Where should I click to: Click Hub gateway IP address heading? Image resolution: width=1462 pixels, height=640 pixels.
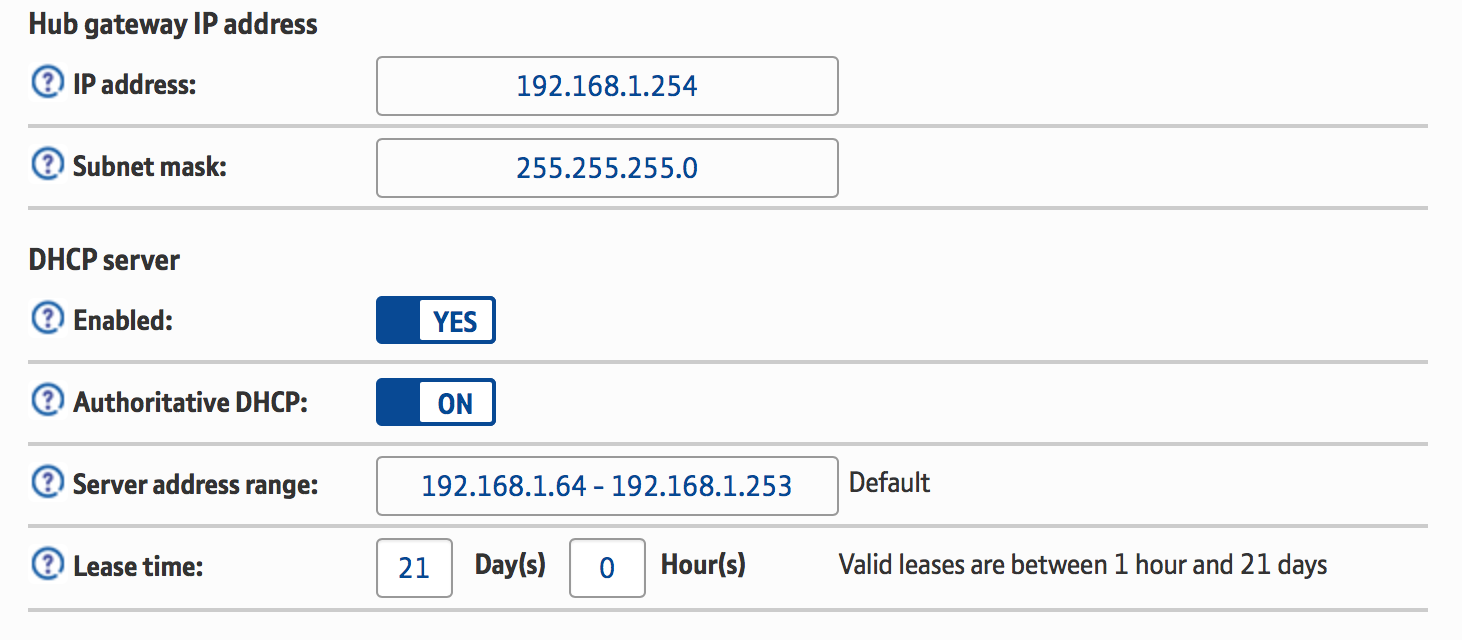point(173,25)
